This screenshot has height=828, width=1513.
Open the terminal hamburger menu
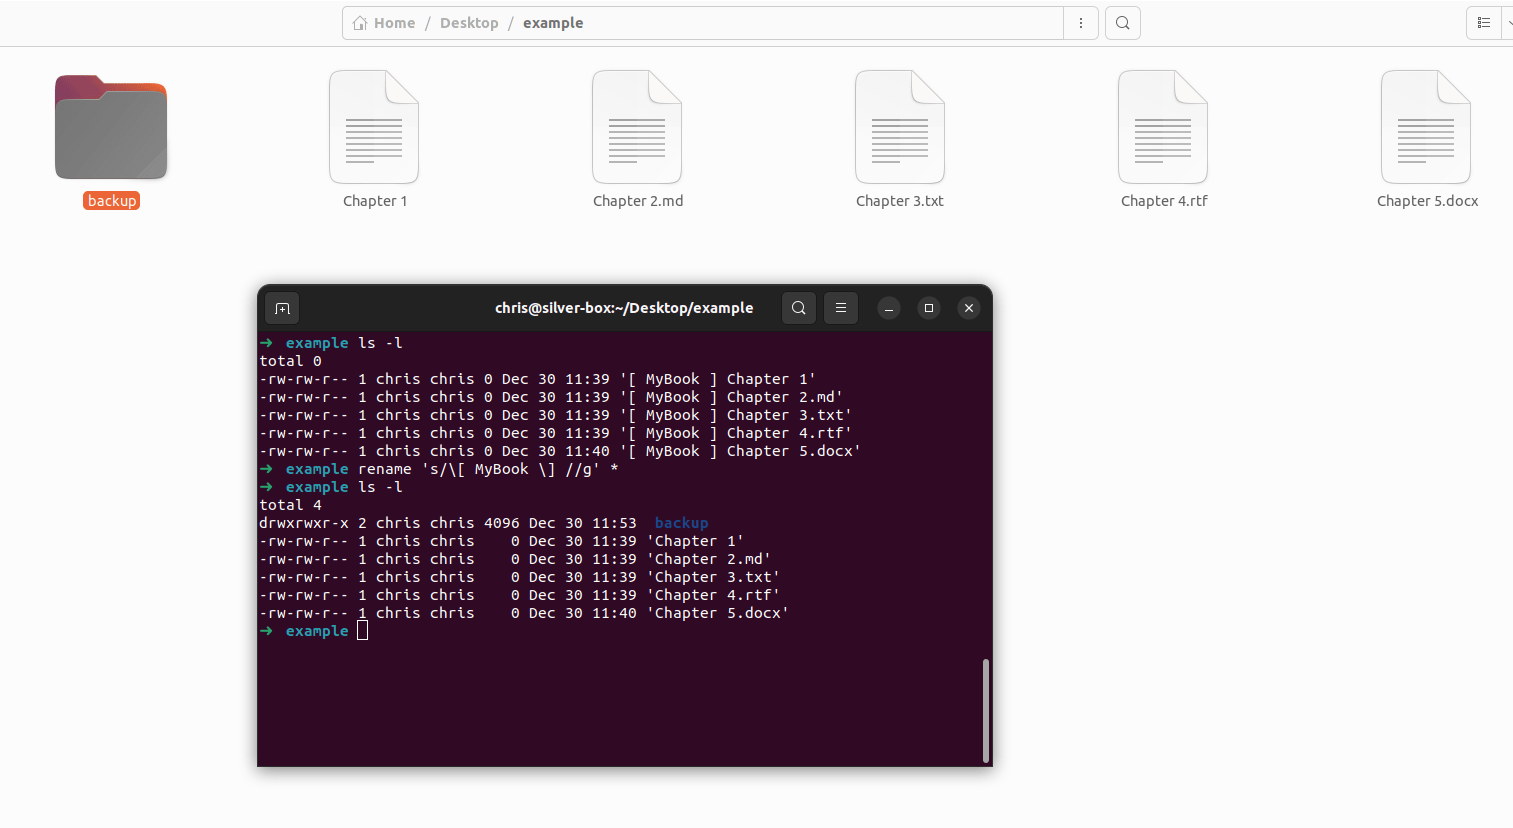(x=840, y=308)
